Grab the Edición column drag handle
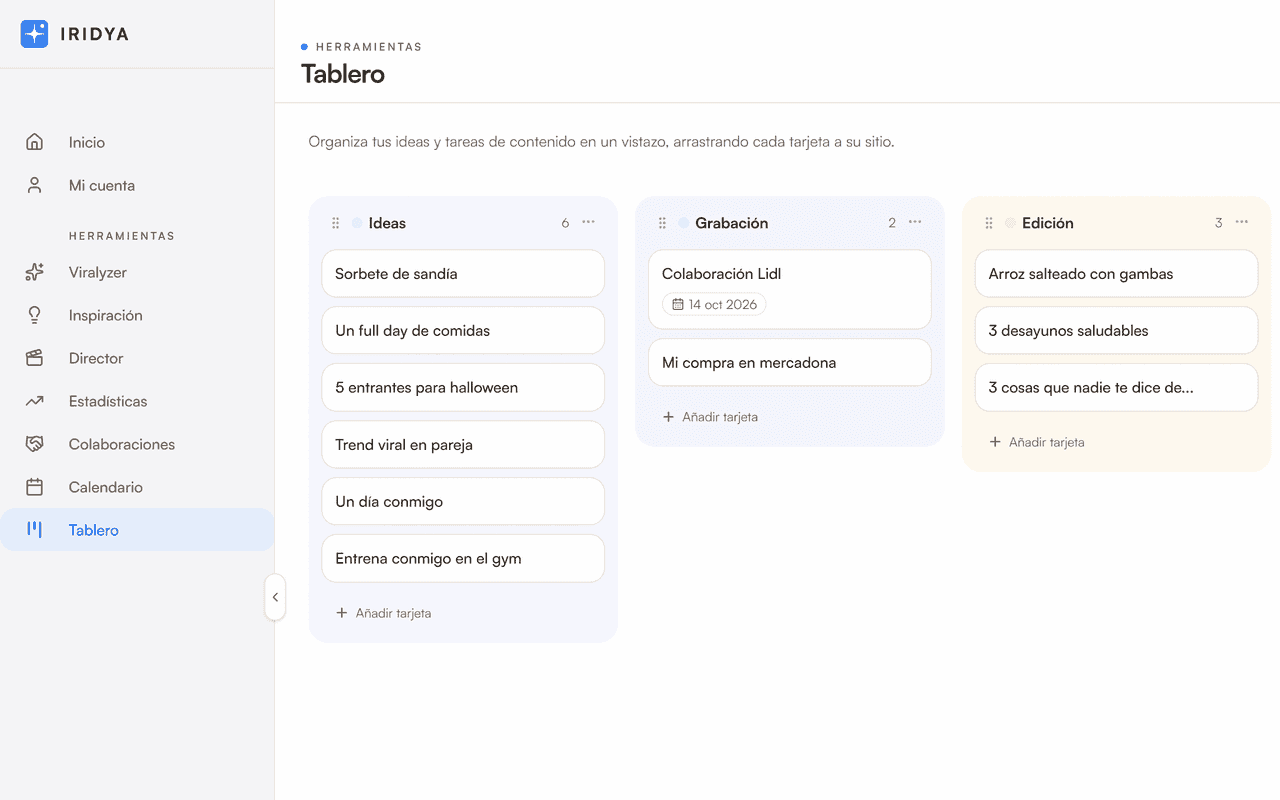This screenshot has height=800, width=1280. pos(989,223)
